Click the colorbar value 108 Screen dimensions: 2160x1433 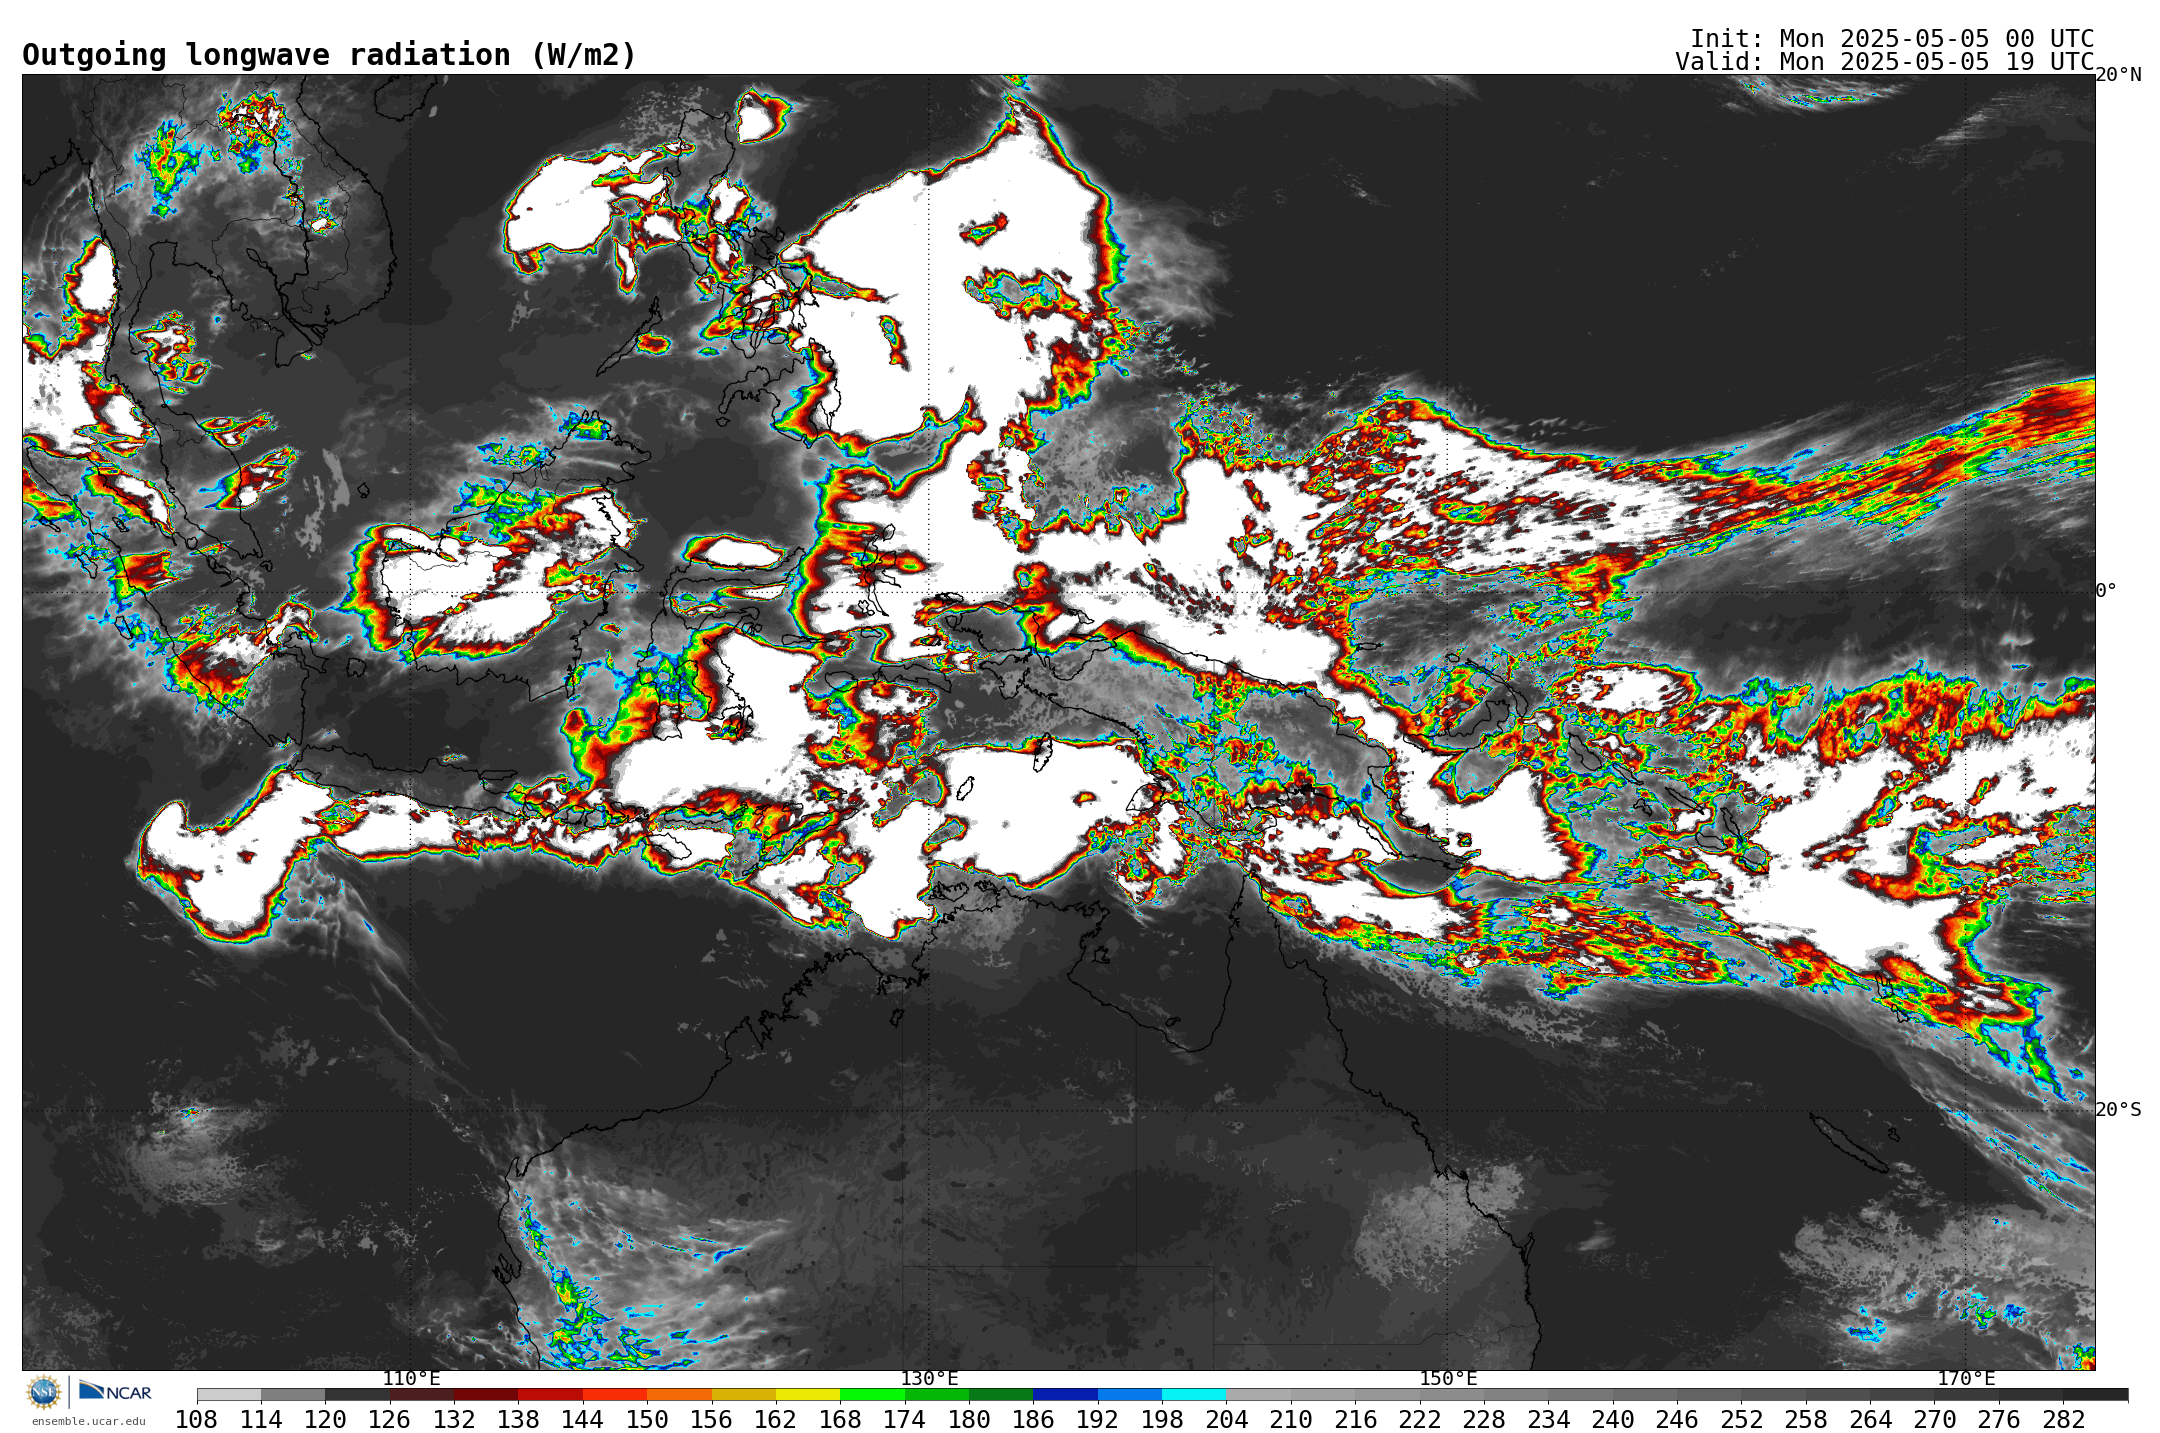[x=197, y=1420]
